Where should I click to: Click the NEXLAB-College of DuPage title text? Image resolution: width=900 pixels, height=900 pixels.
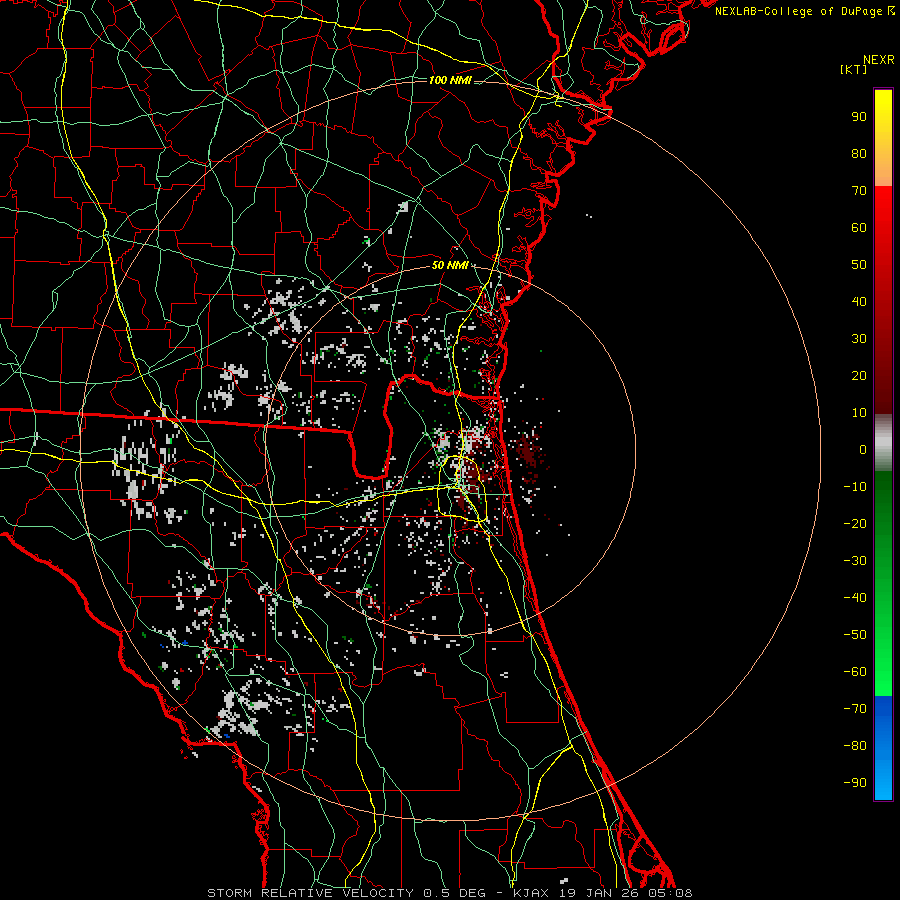pos(799,11)
